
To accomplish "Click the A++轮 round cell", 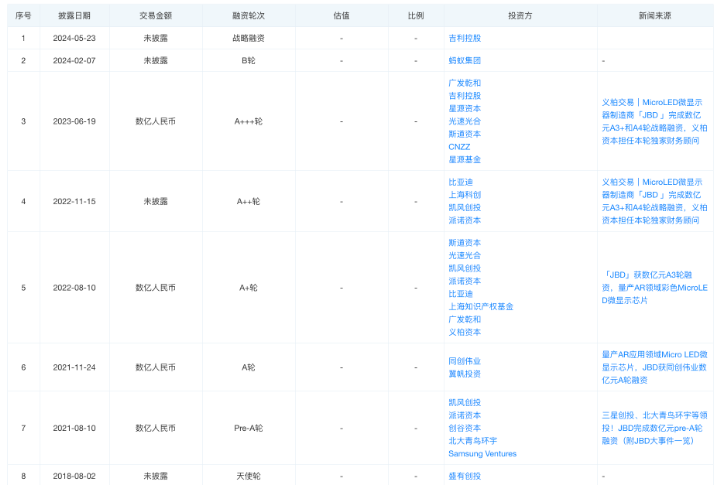I will point(248,201).
